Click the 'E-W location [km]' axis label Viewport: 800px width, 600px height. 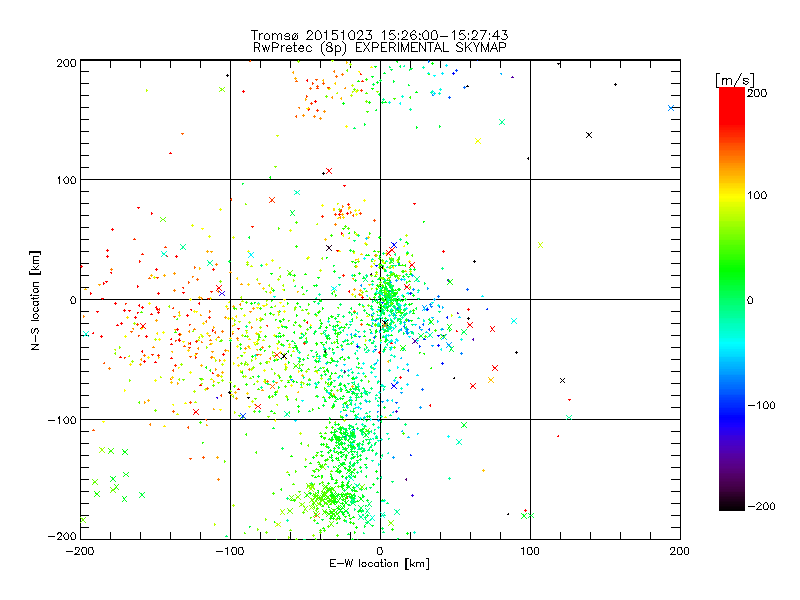[379, 564]
